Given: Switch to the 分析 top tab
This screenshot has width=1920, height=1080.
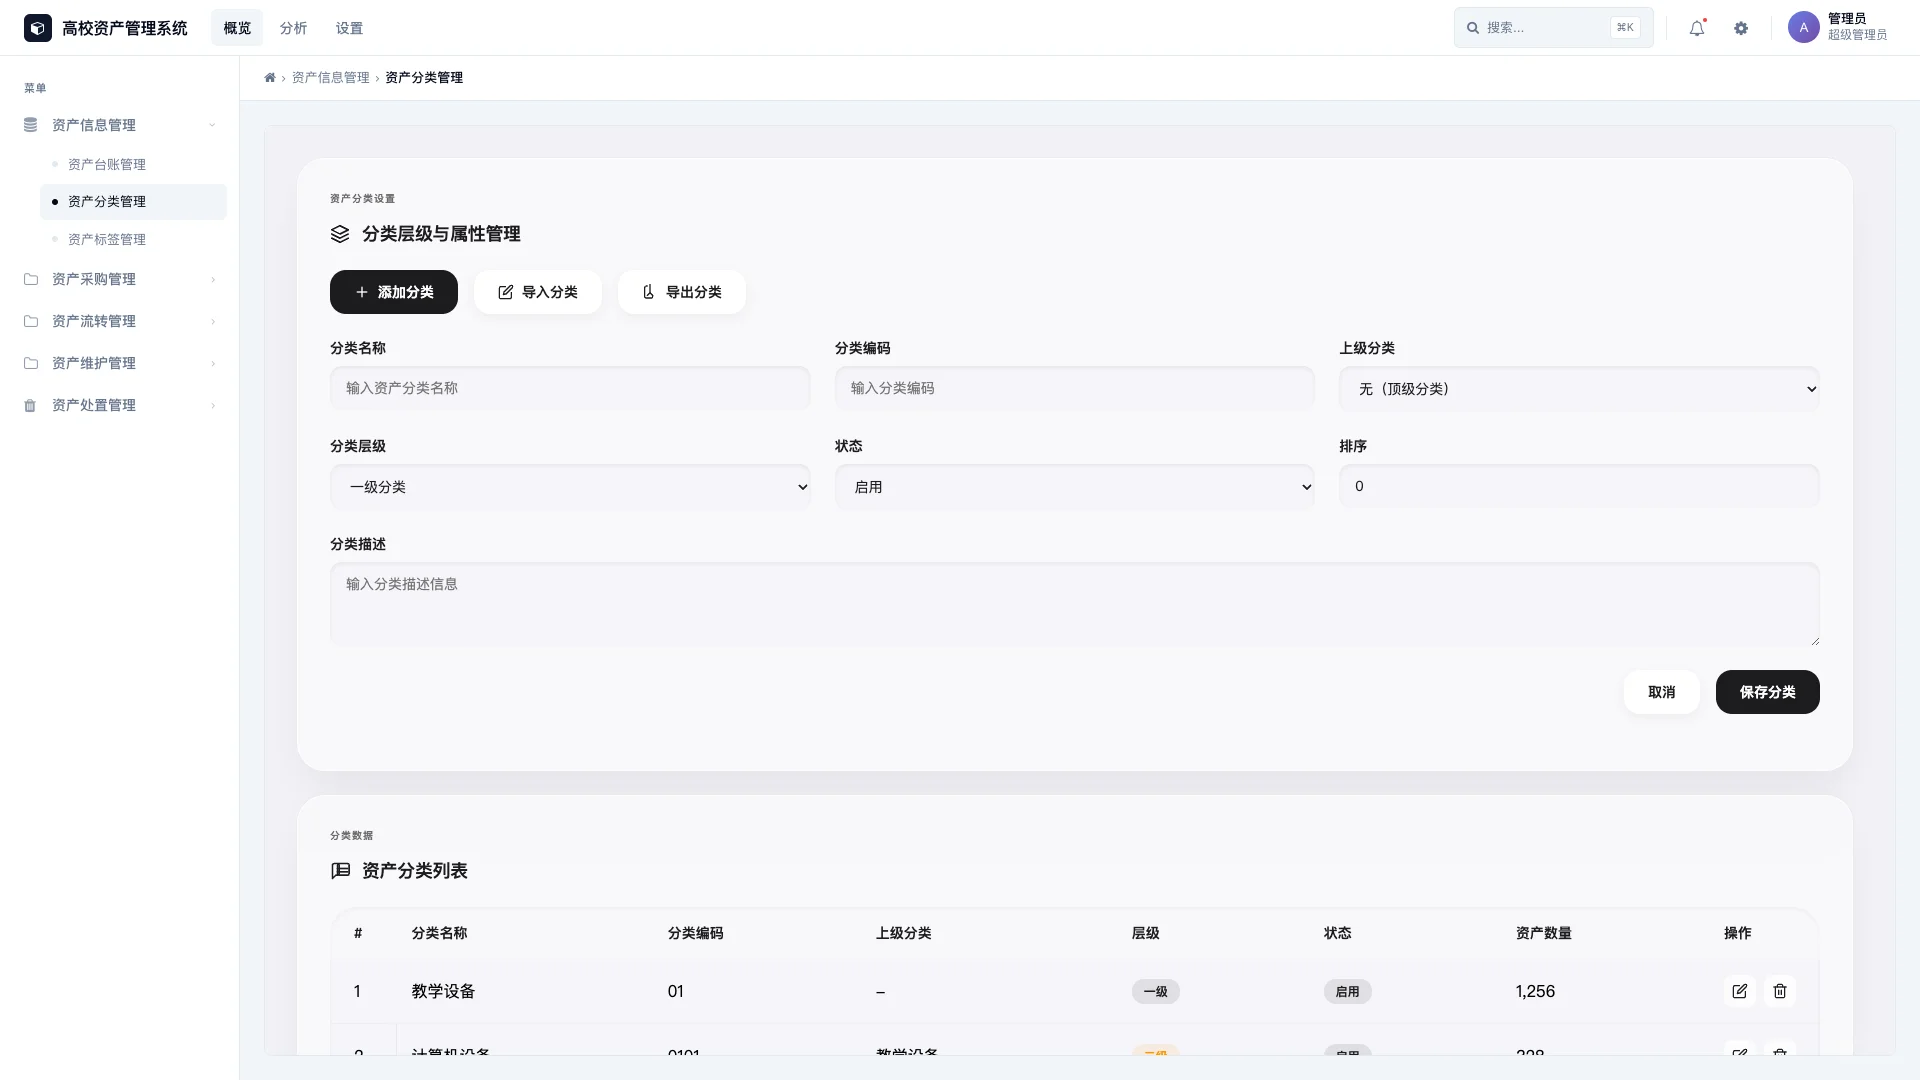Looking at the screenshot, I should [293, 28].
